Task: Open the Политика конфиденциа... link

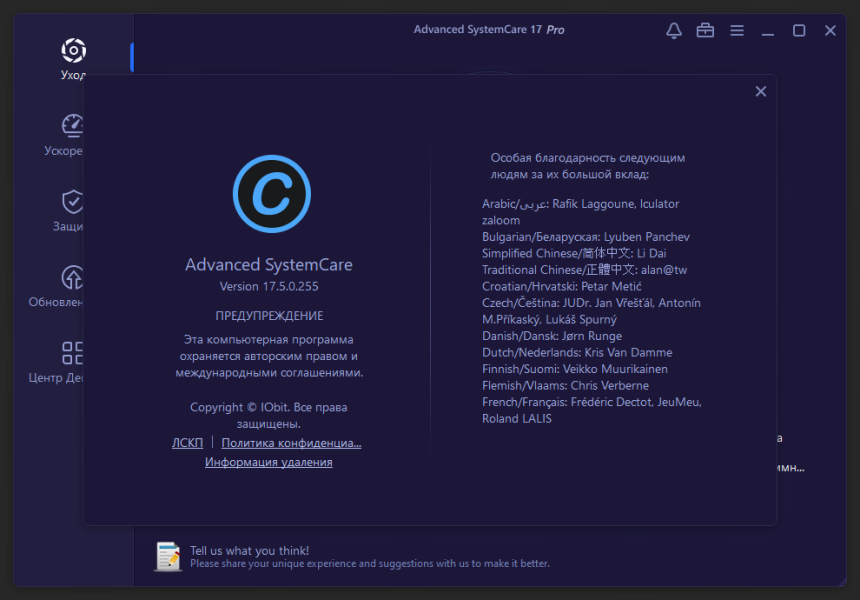Action: 291,443
